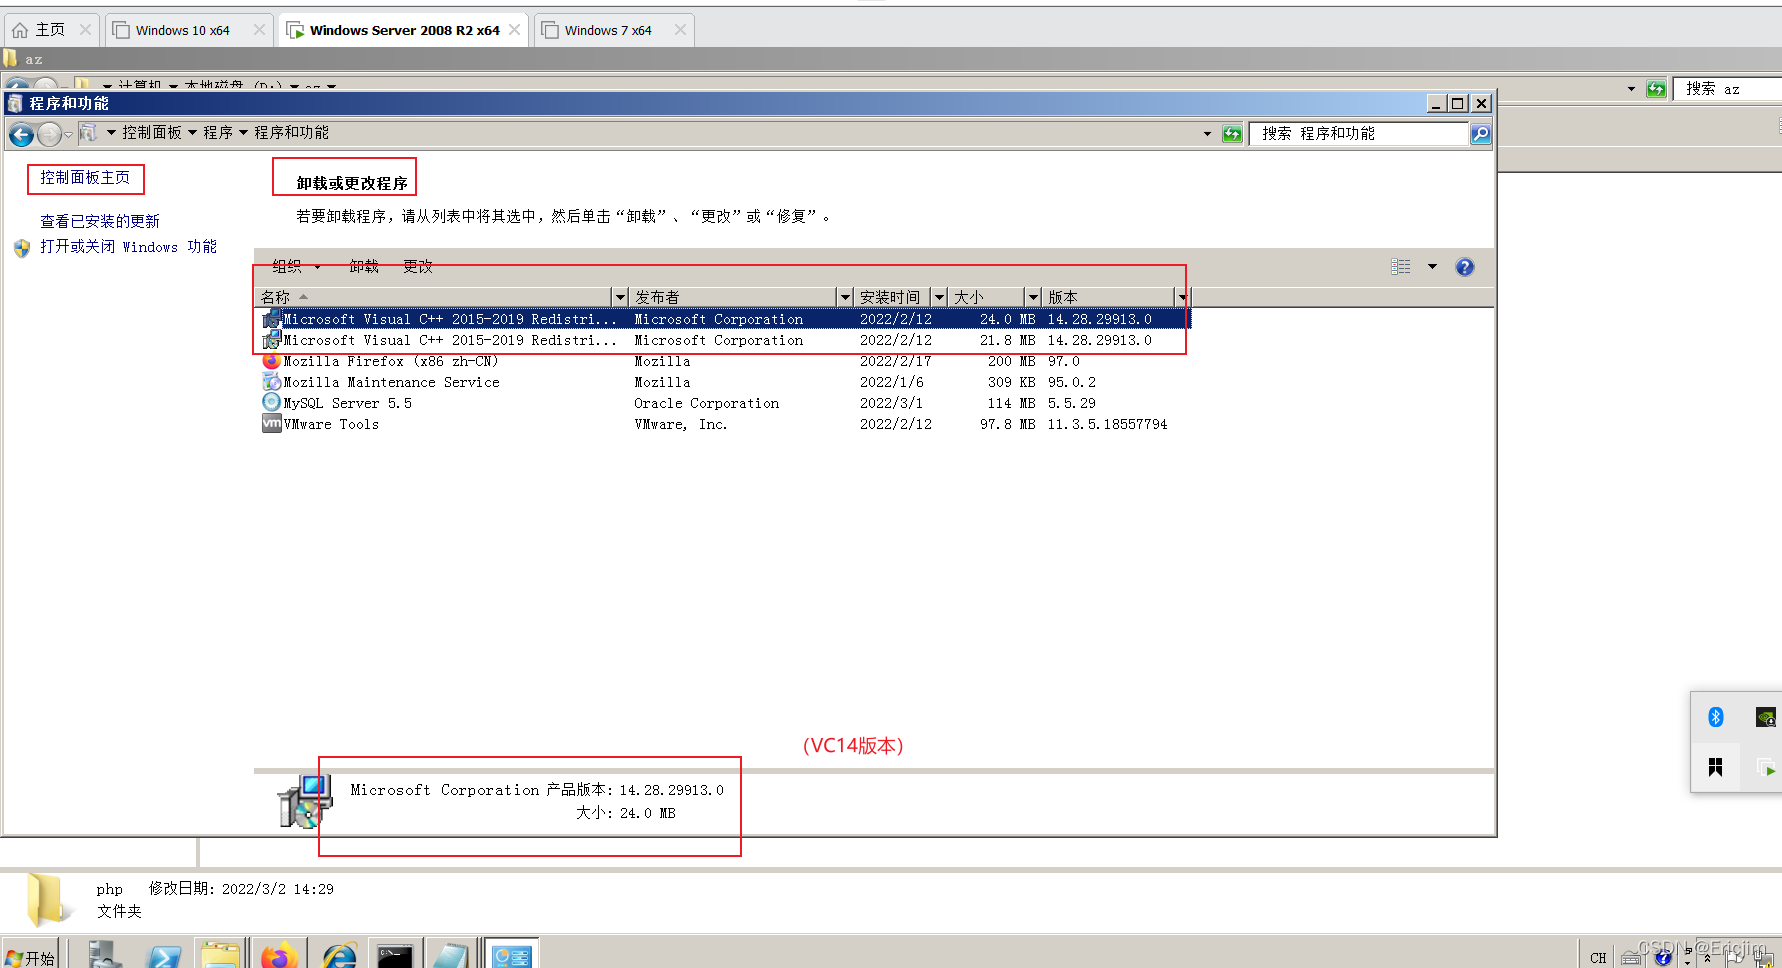This screenshot has width=1782, height=968.
Task: Open Windows Explorer folder taskbar icon
Action: click(x=220, y=955)
